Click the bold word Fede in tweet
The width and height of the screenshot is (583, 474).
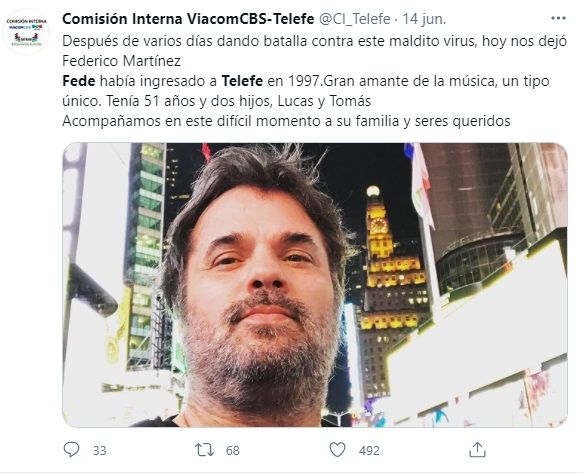point(79,81)
